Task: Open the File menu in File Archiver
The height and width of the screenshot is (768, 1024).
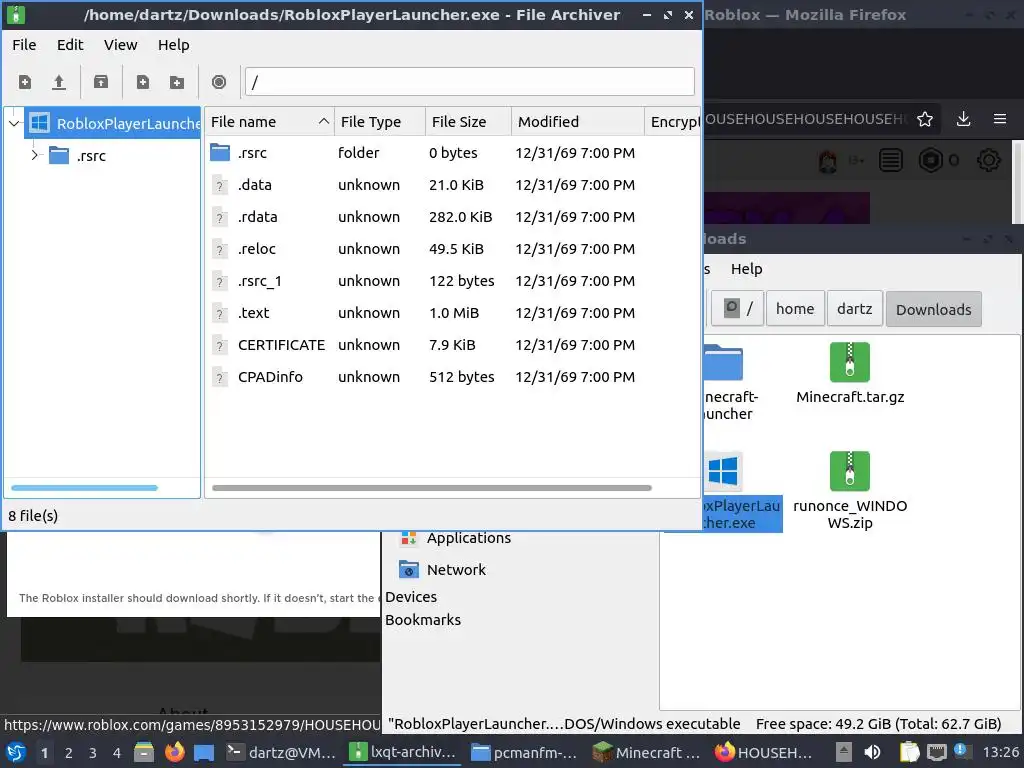Action: pyautogui.click(x=24, y=45)
